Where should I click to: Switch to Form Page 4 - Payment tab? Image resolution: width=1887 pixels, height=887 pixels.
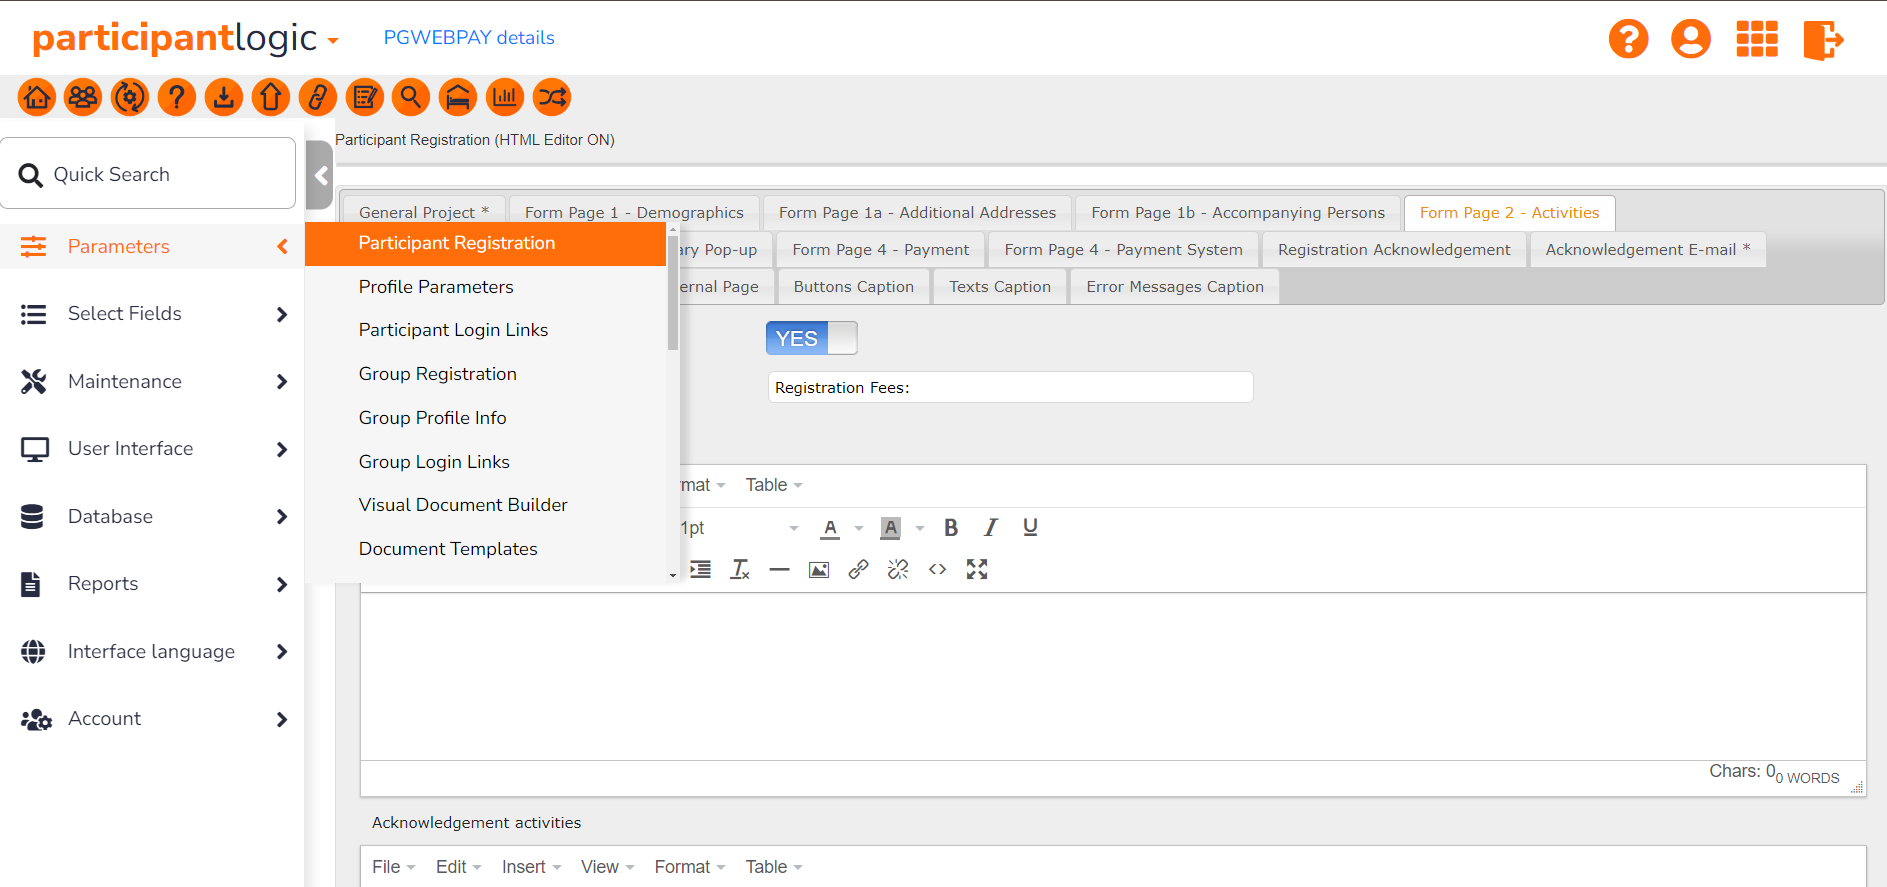(880, 250)
